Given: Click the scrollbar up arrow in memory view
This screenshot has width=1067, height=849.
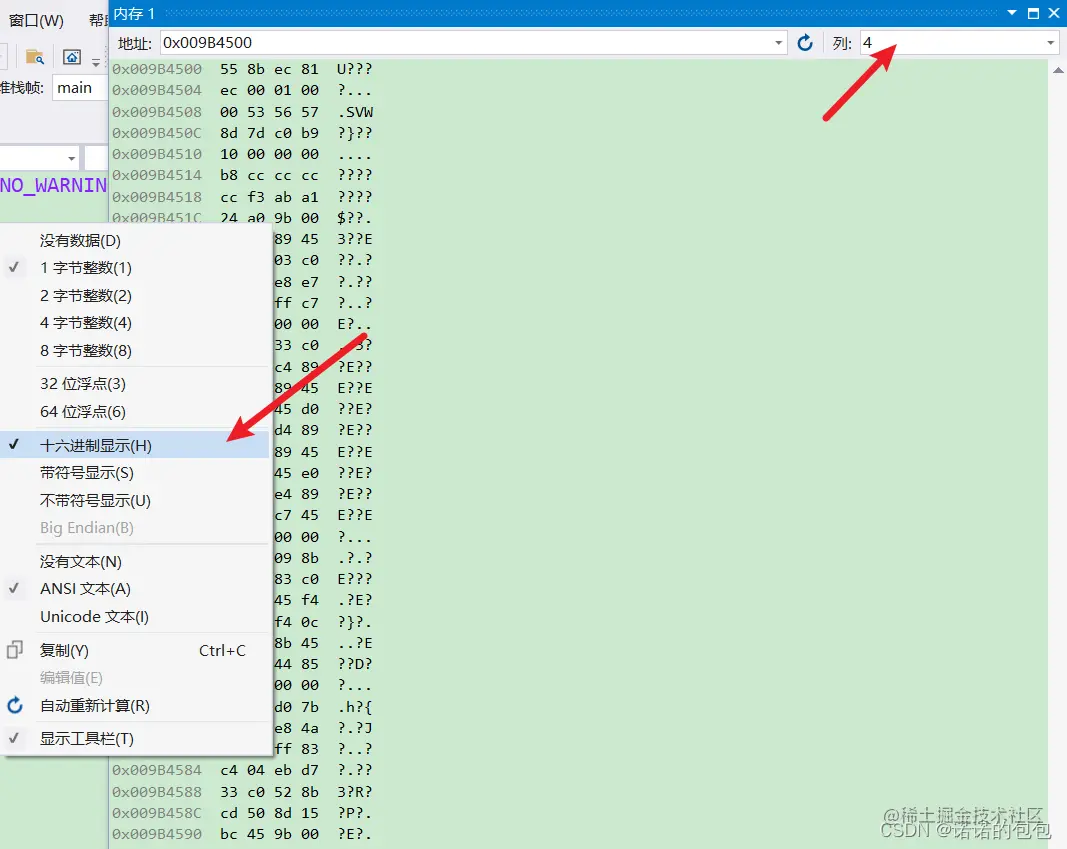Looking at the screenshot, I should pos(1058,69).
